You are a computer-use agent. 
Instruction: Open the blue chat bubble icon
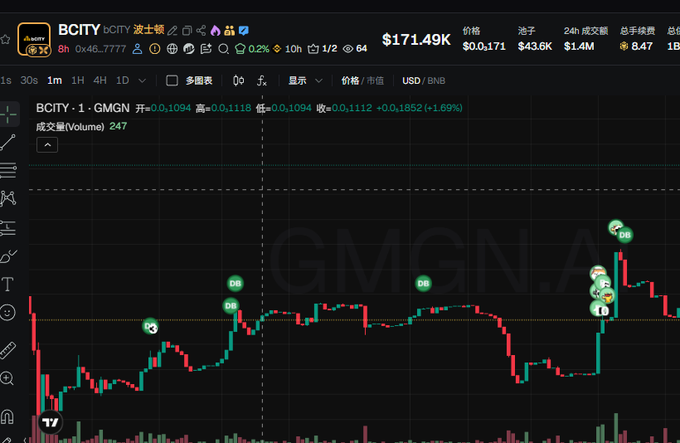point(244,30)
